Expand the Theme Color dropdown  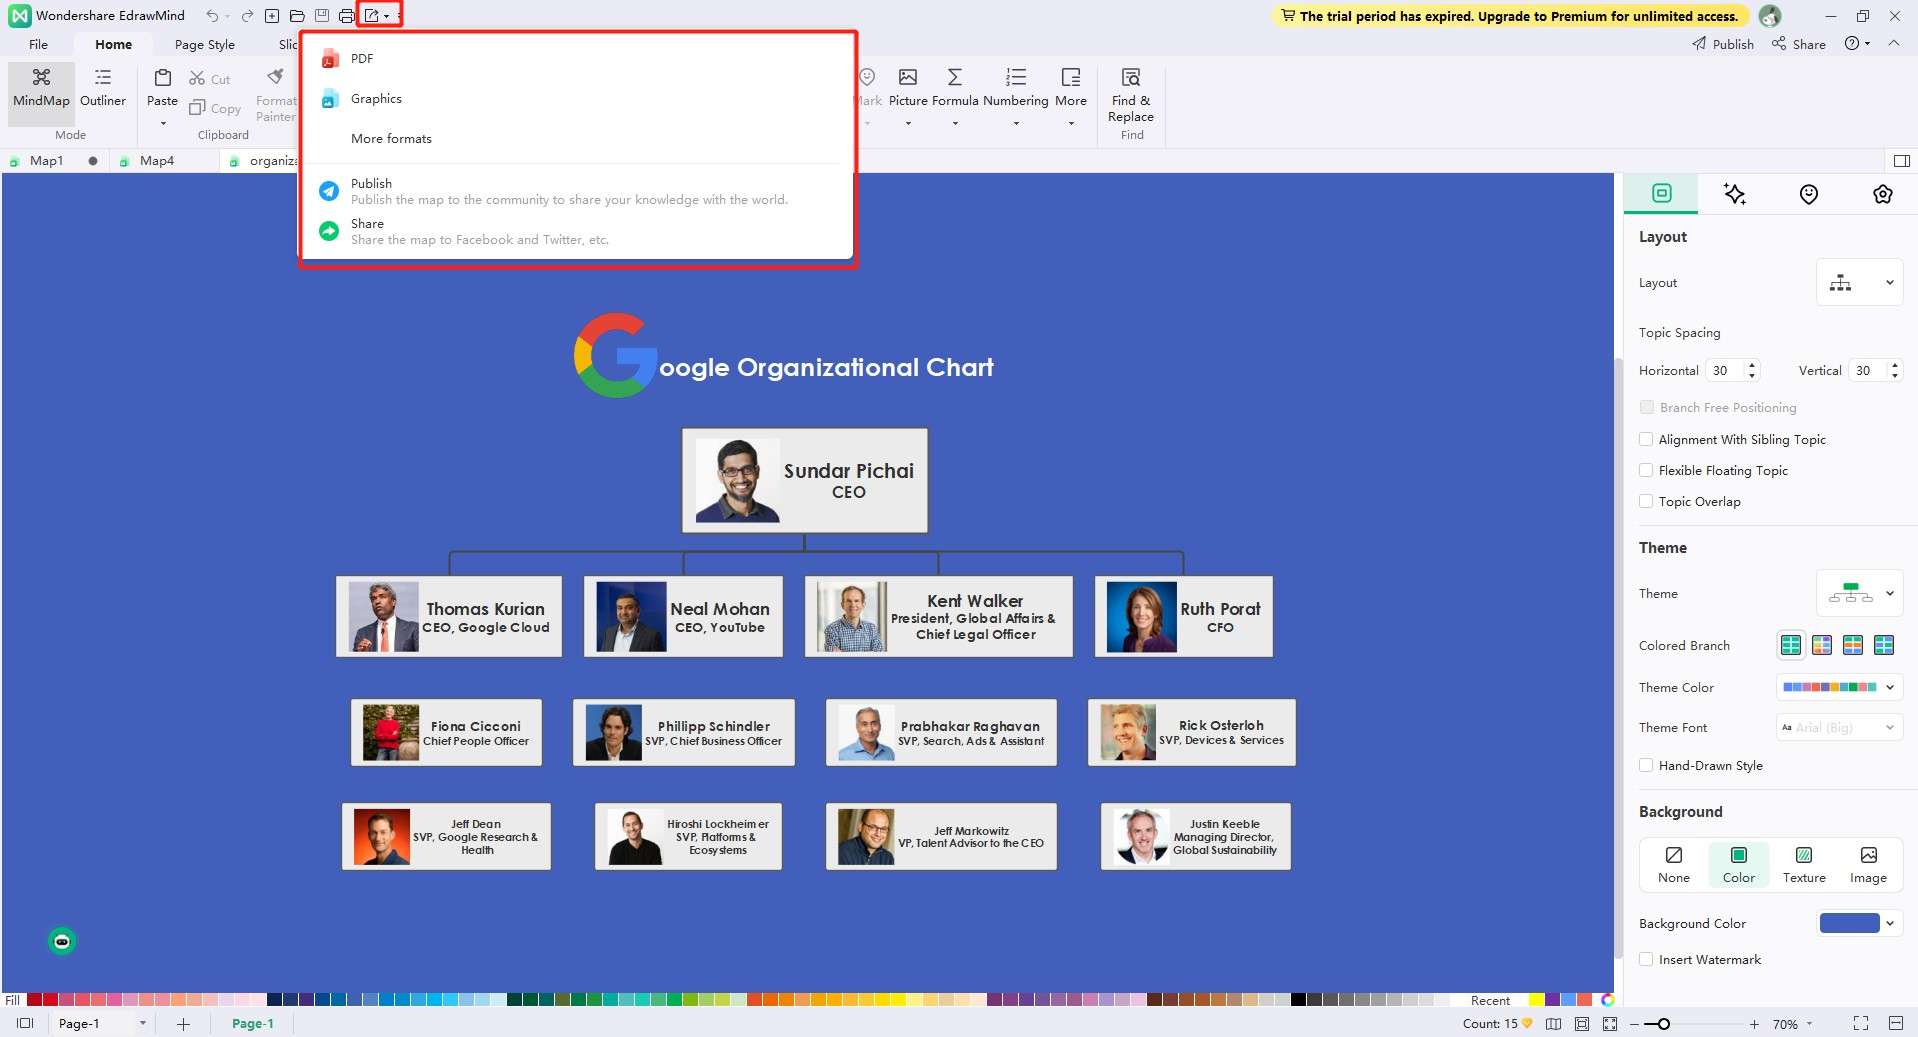[1839, 687]
